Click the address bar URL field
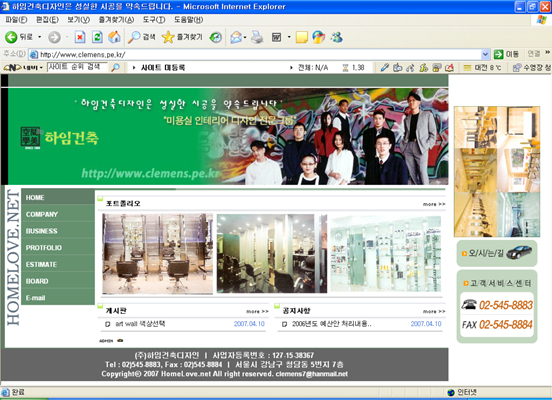This screenshot has width=552, height=400. (x=255, y=54)
